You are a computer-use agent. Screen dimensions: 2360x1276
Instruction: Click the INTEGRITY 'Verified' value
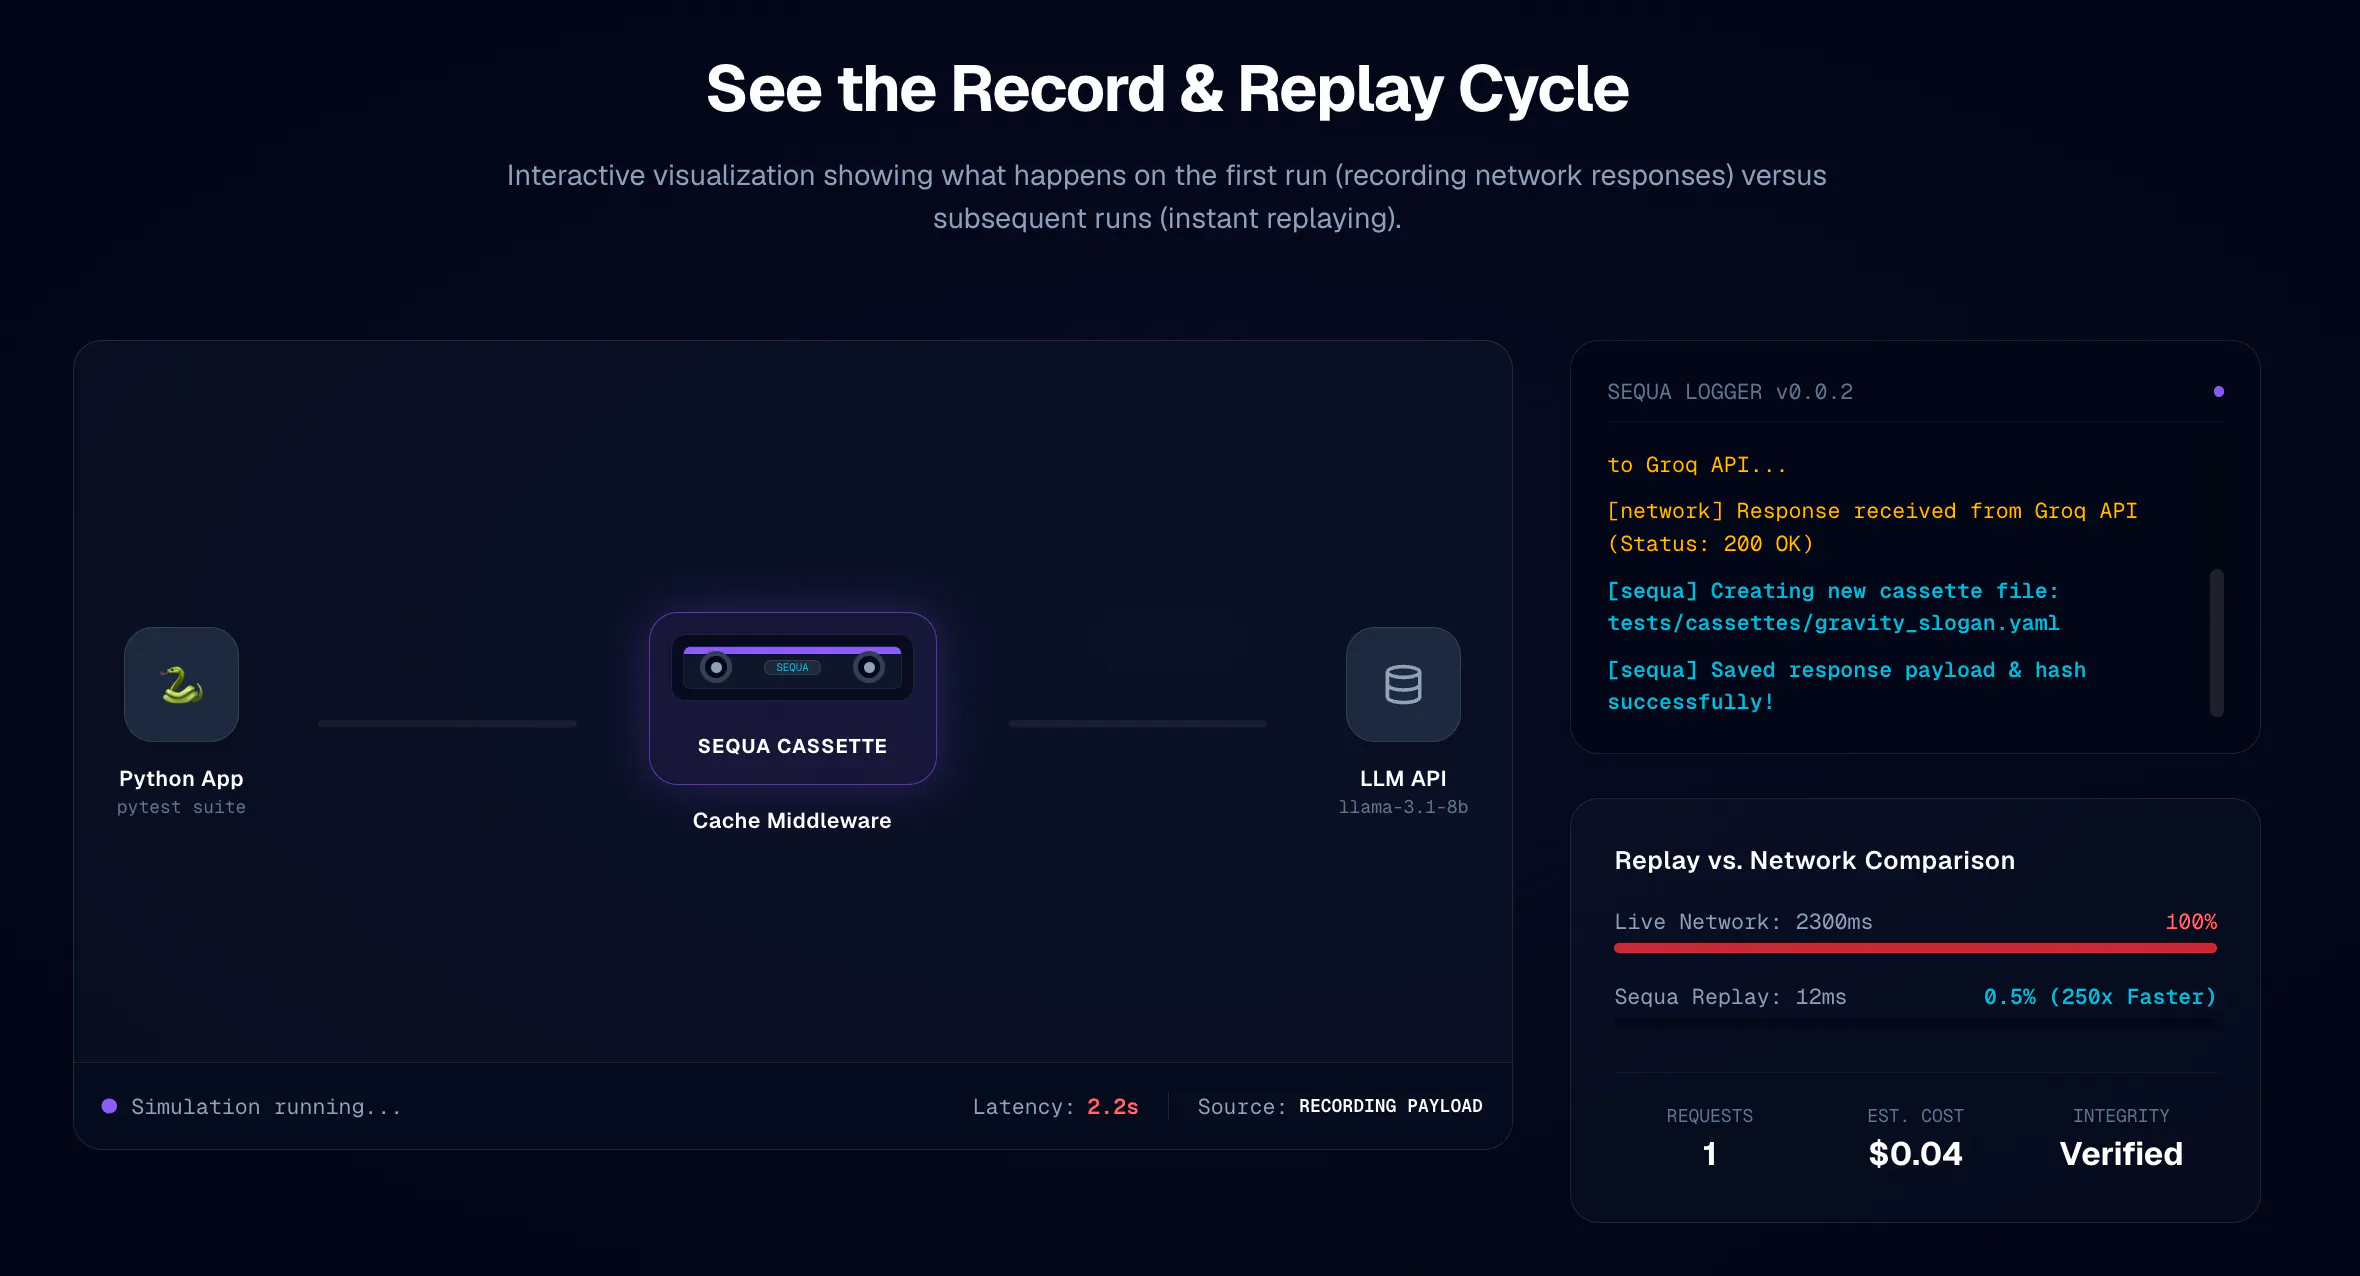click(2121, 1154)
